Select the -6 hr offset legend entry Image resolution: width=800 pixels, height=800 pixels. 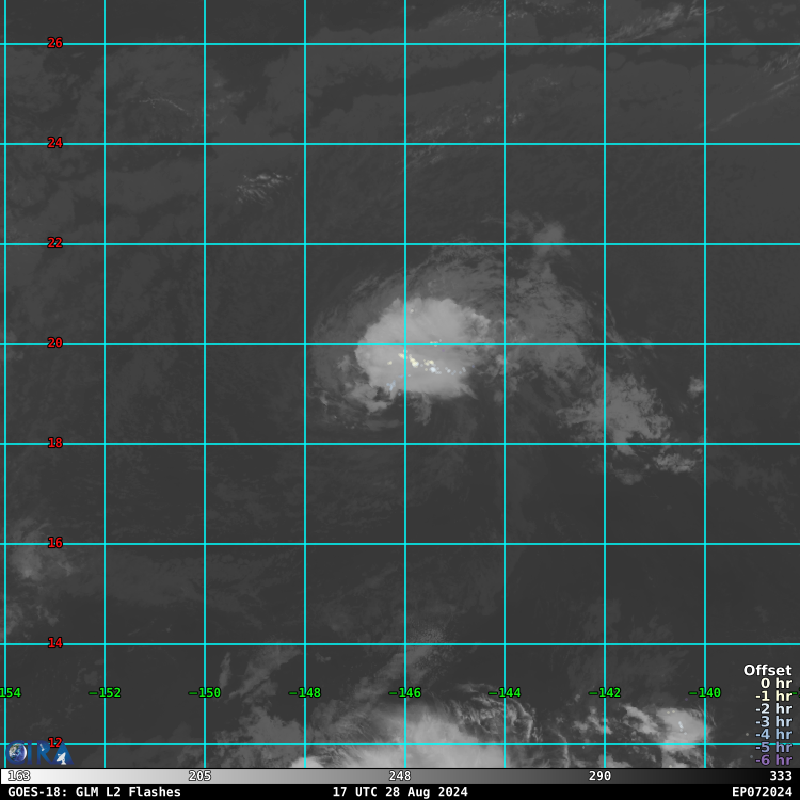coord(773,760)
